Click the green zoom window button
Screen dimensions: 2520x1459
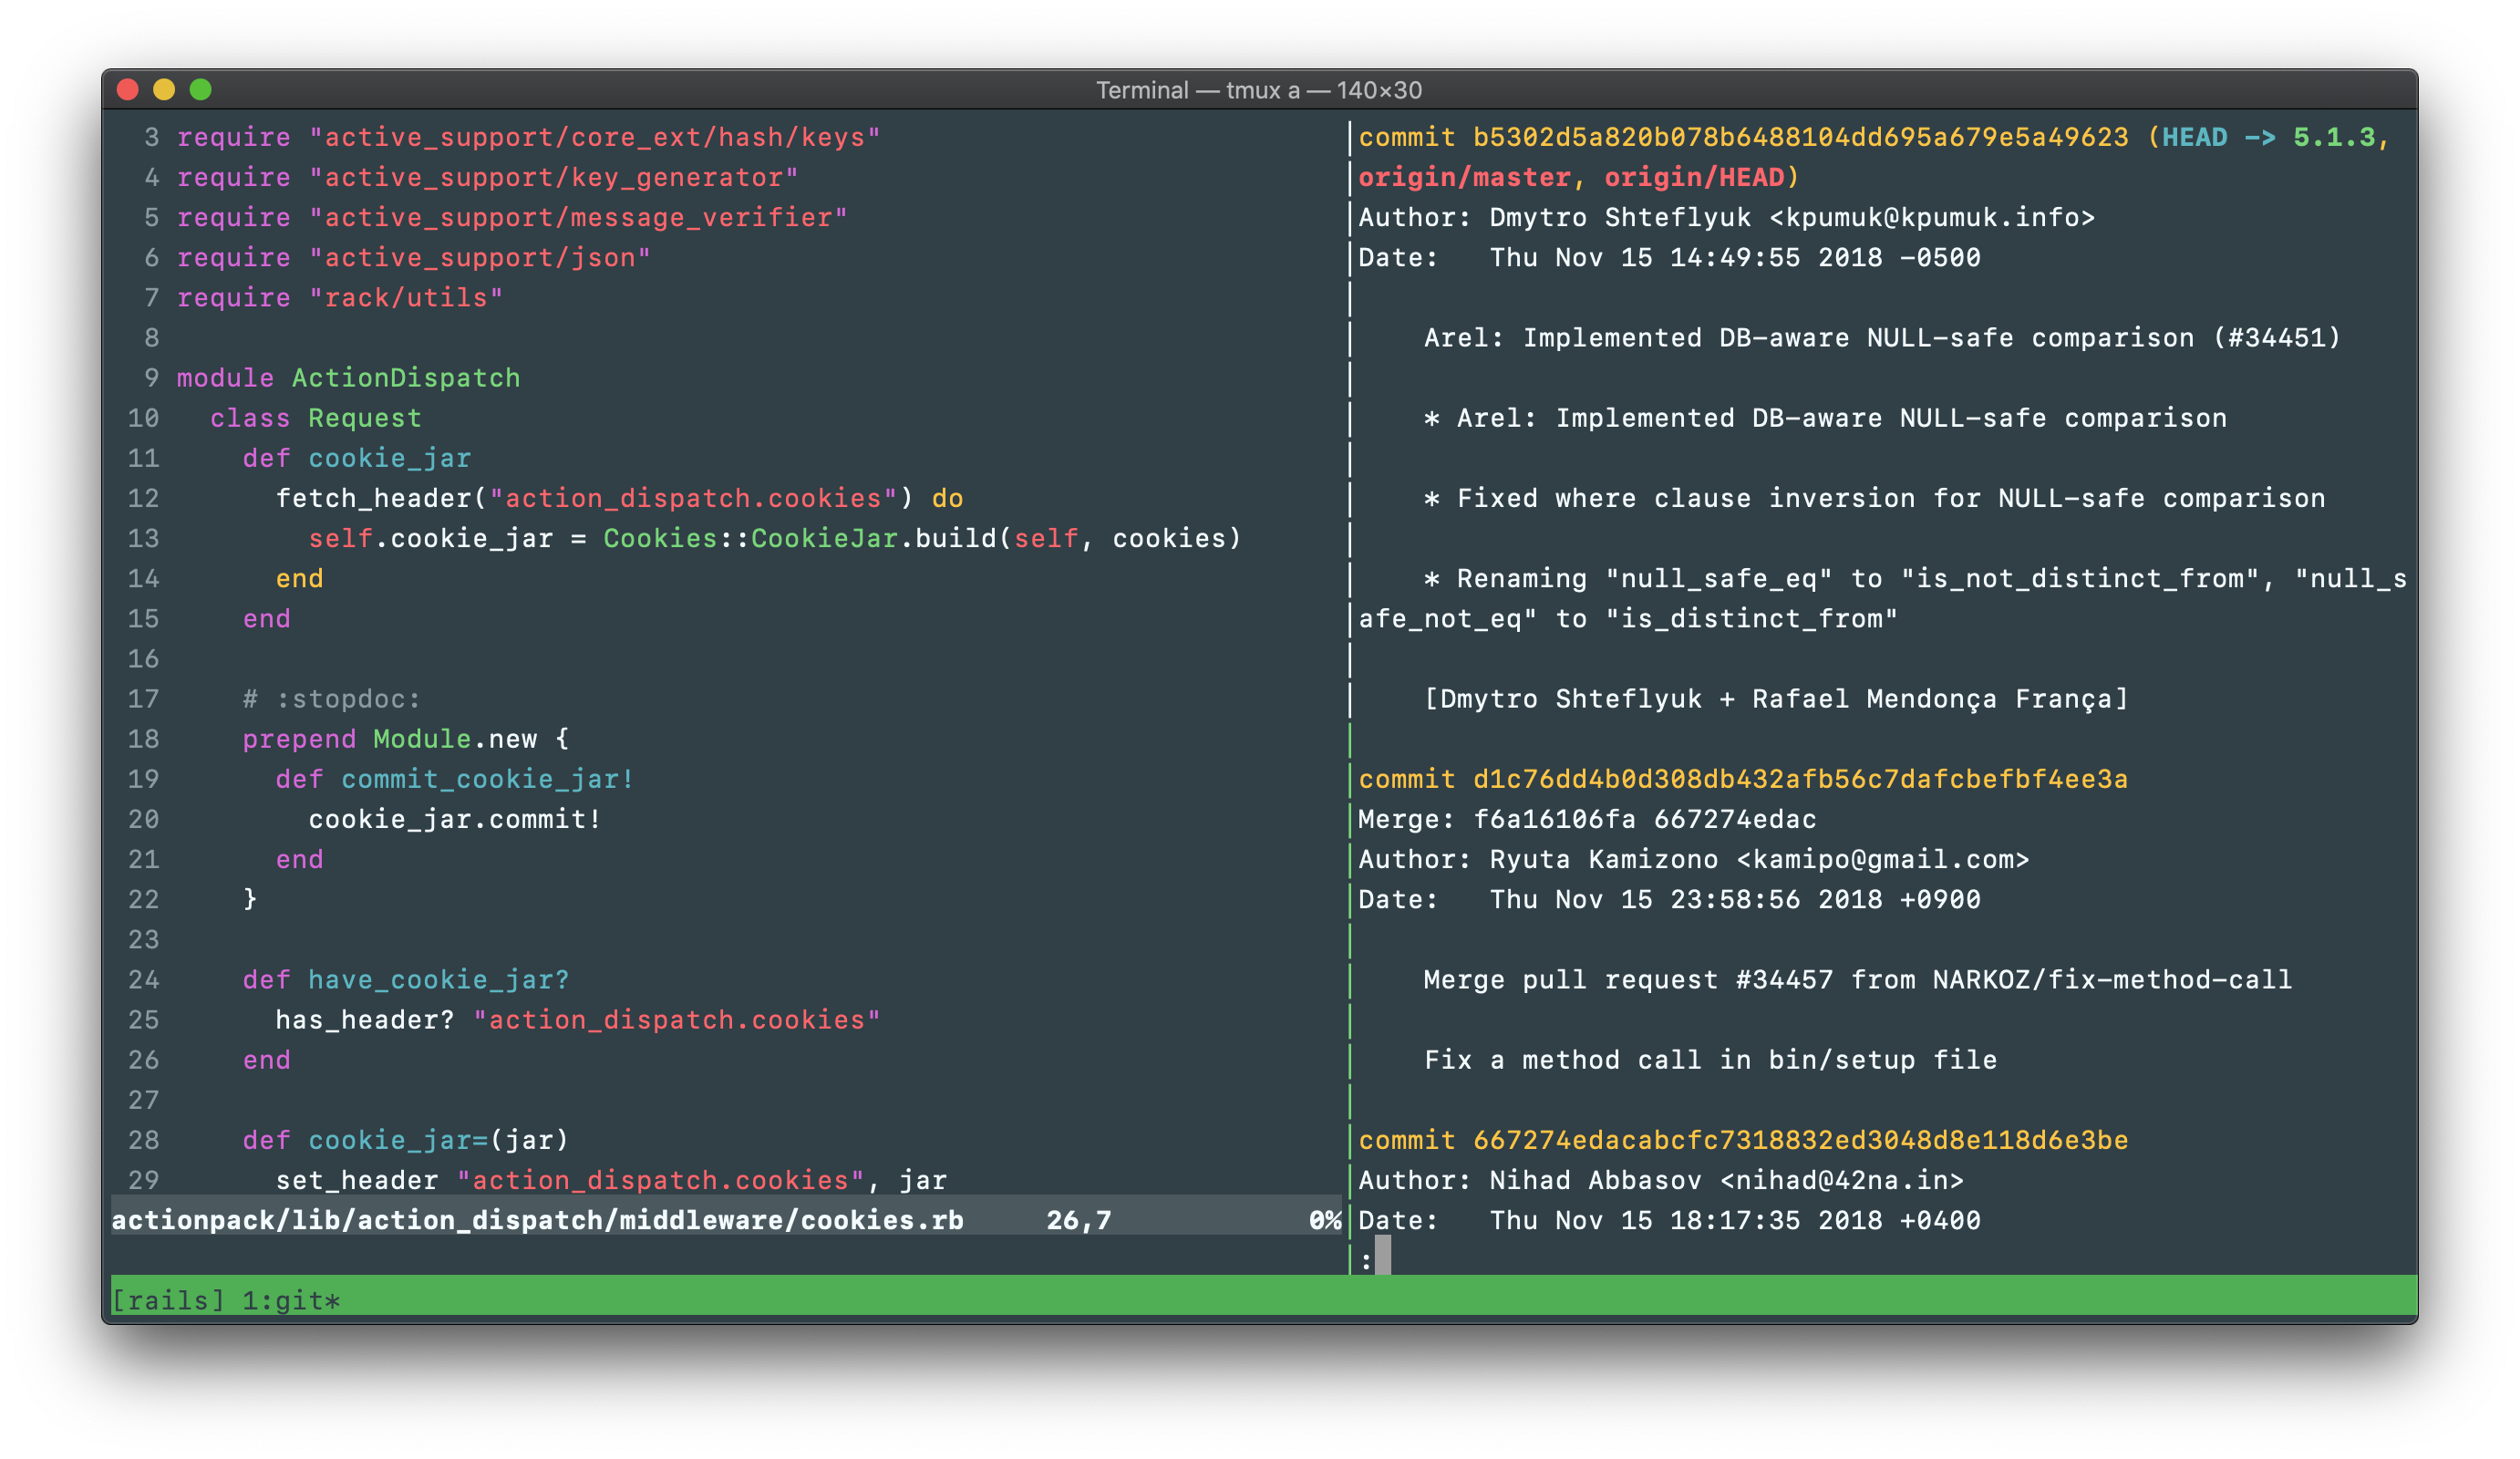201,90
